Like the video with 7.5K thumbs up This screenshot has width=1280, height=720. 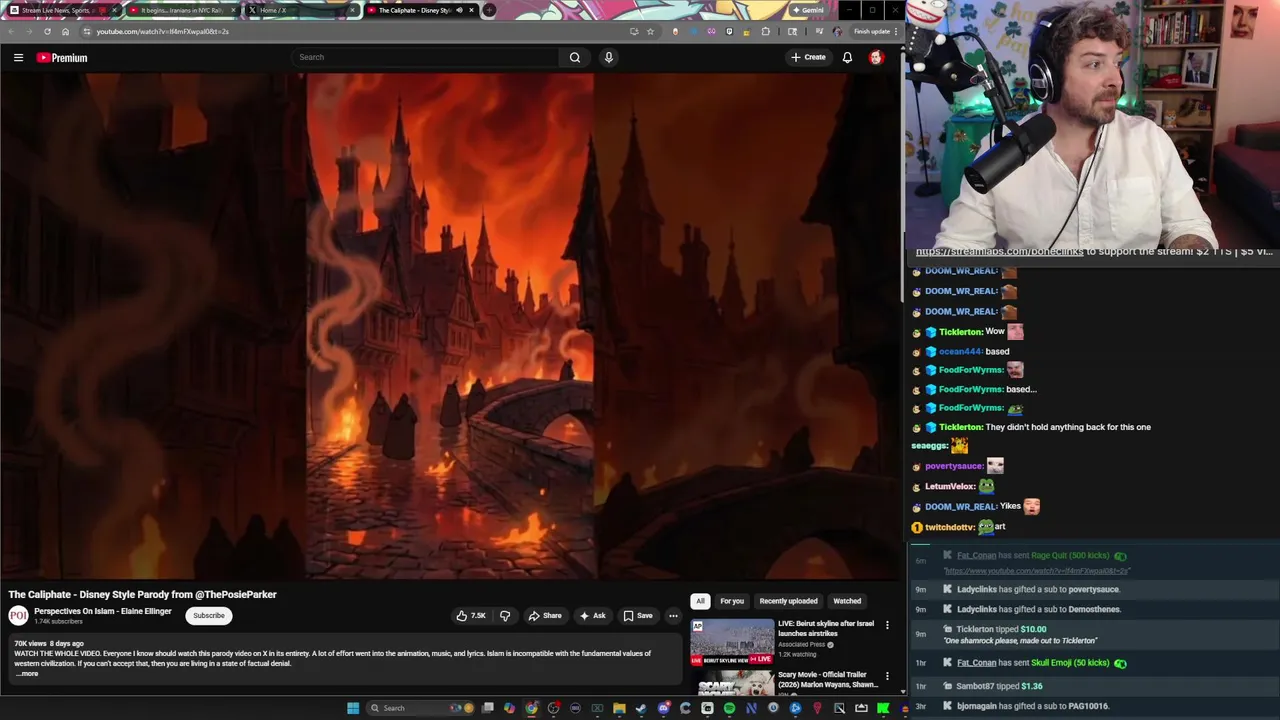[x=471, y=616]
